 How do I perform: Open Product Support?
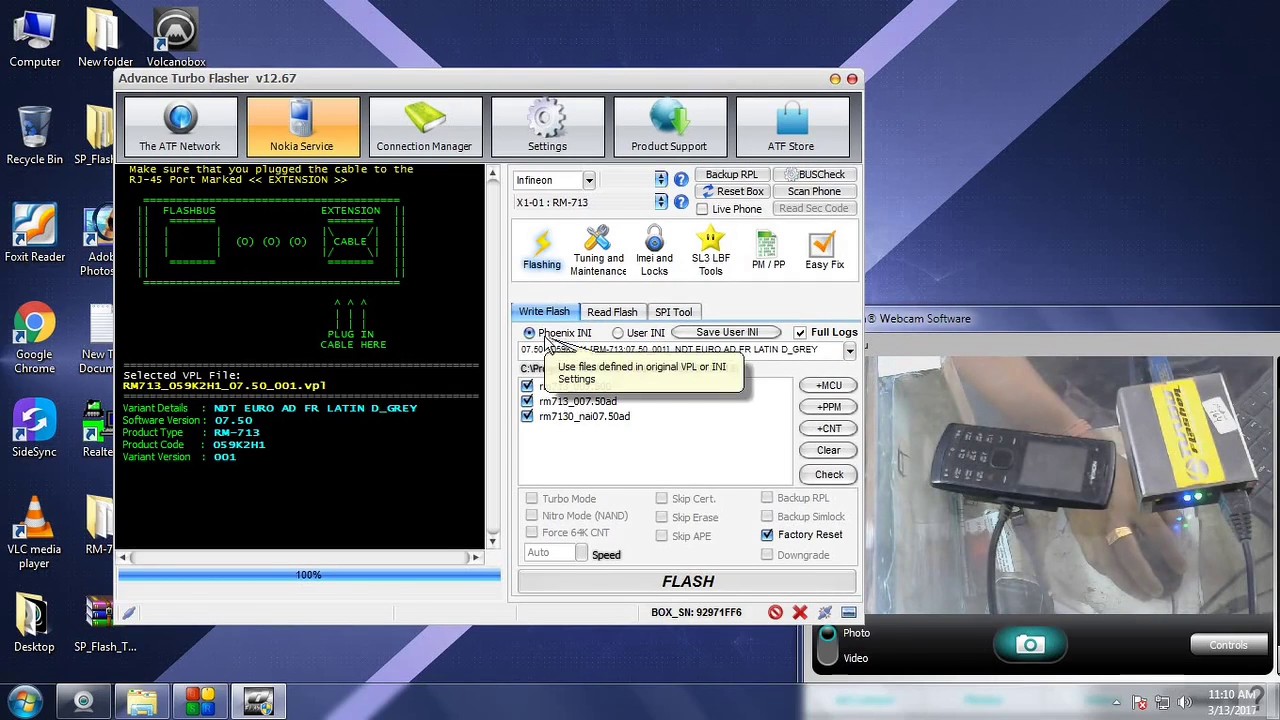669,126
